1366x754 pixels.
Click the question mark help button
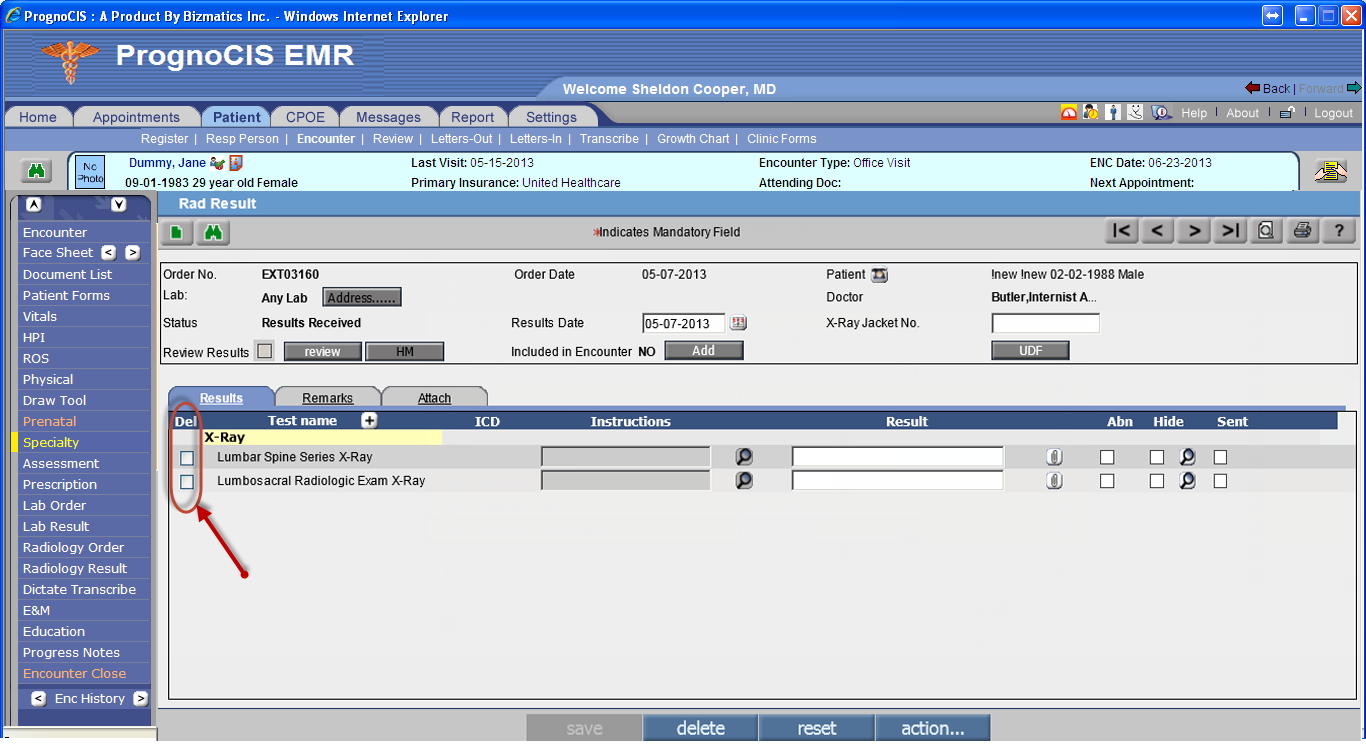click(x=1339, y=231)
